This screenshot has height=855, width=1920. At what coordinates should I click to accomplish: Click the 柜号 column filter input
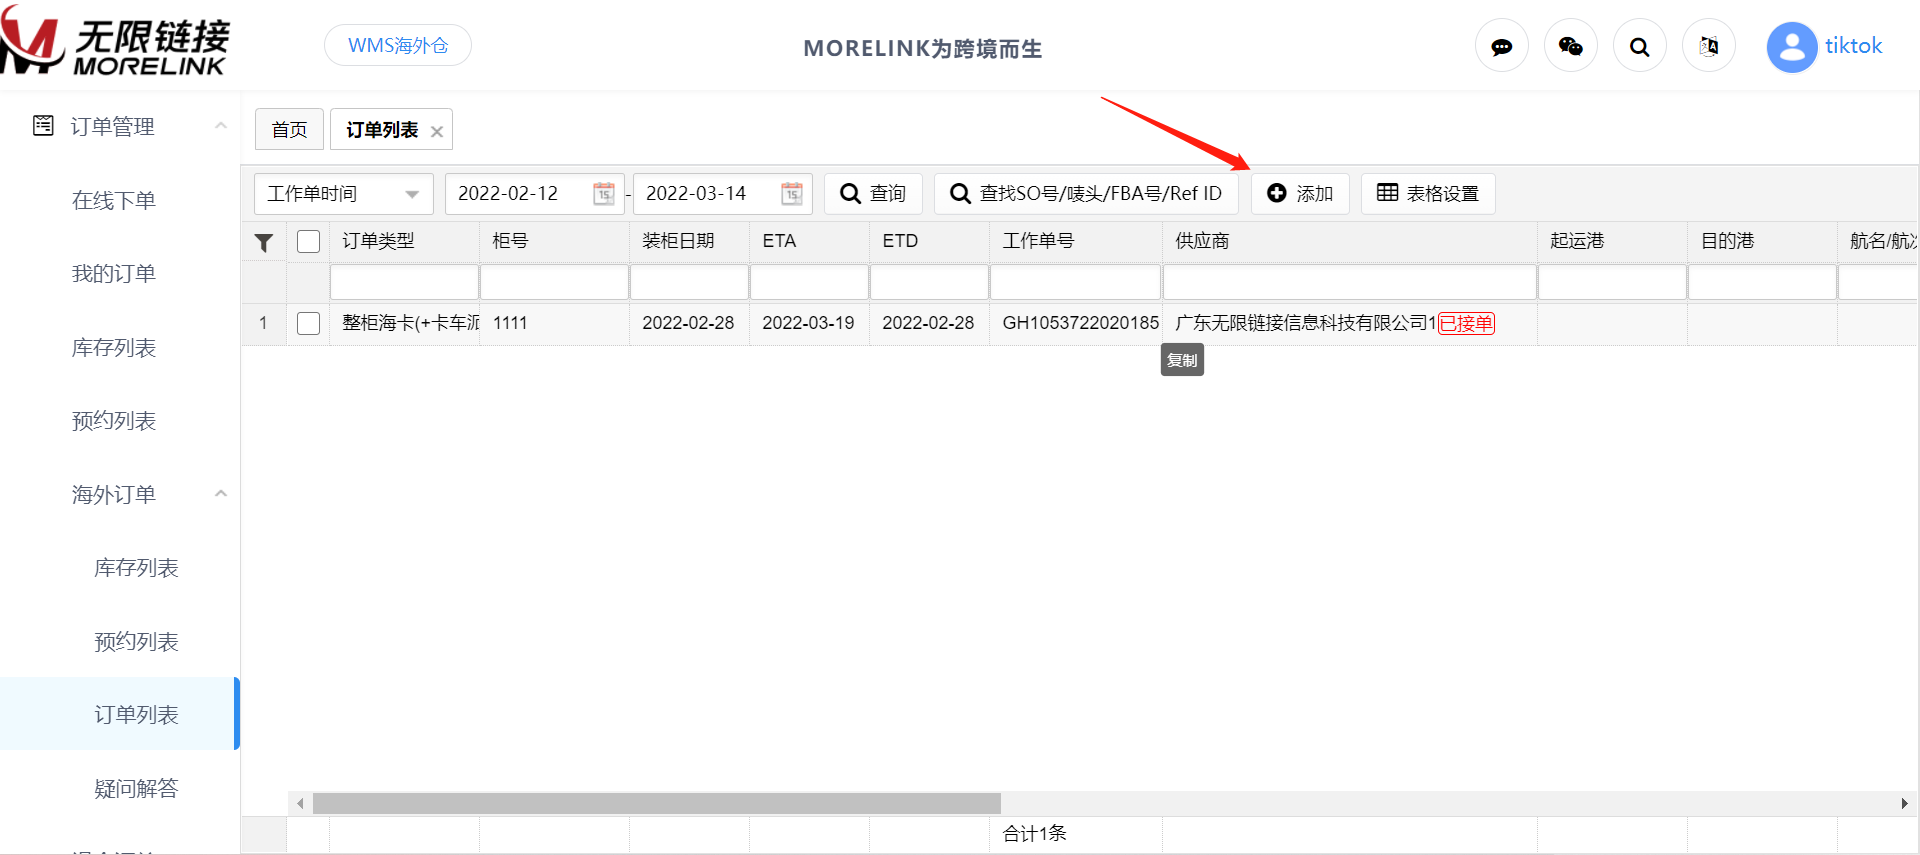554,282
